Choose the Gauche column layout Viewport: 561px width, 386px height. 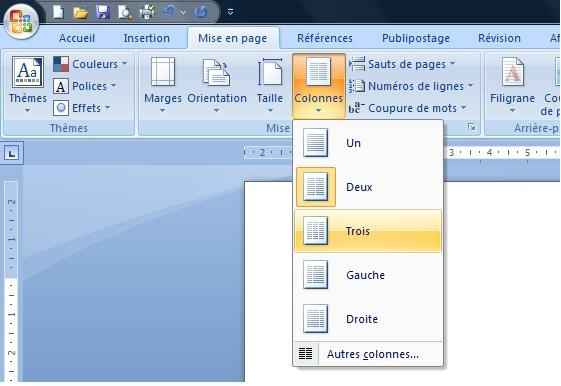tap(368, 275)
